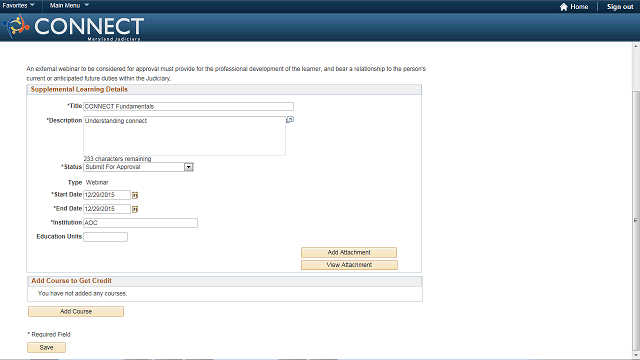Click the Add Attachment button
The image size is (640, 360).
349,252
